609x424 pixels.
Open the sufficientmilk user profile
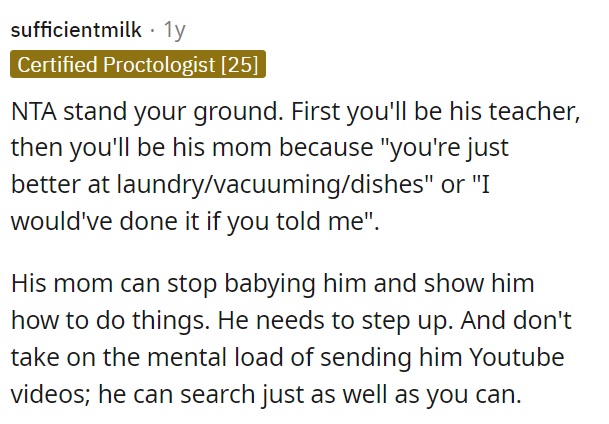coord(76,30)
